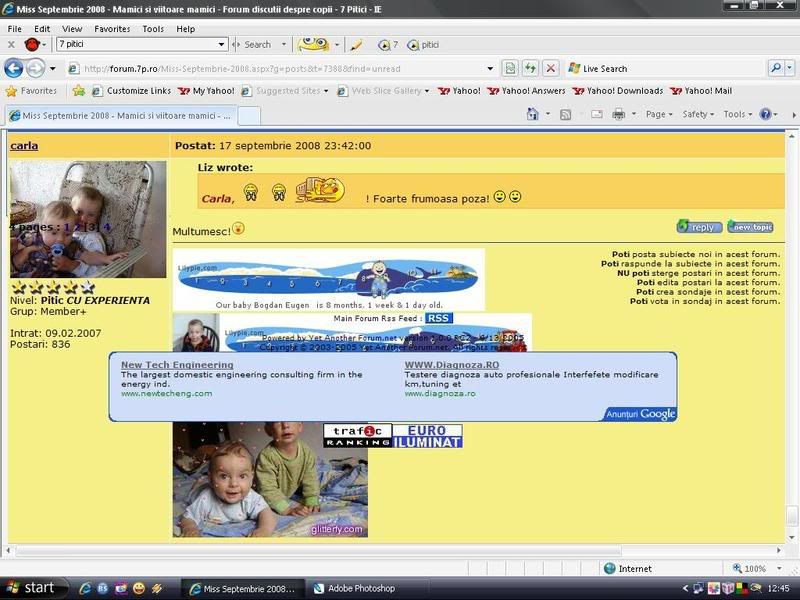Print the page using the printer icon
This screenshot has height=600, width=800.
618,114
